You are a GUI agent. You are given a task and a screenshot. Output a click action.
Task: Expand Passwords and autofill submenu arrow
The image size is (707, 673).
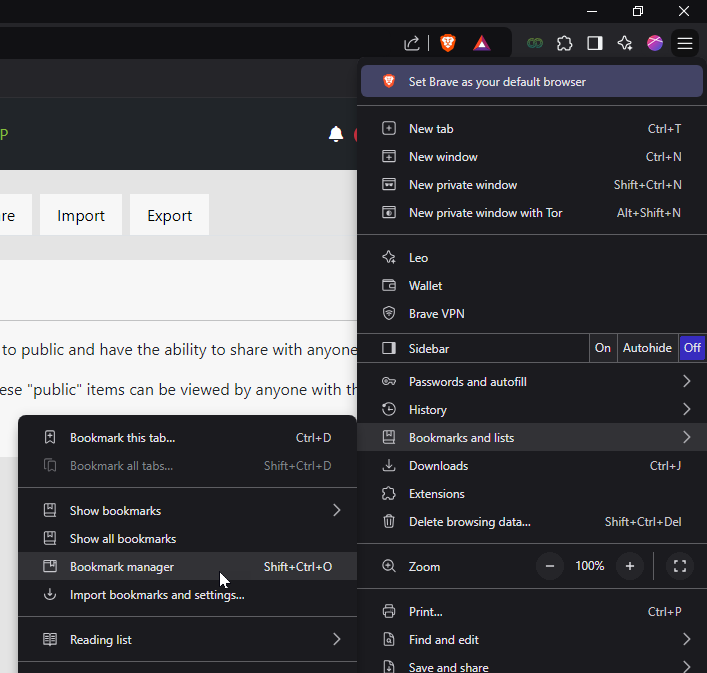[686, 382]
